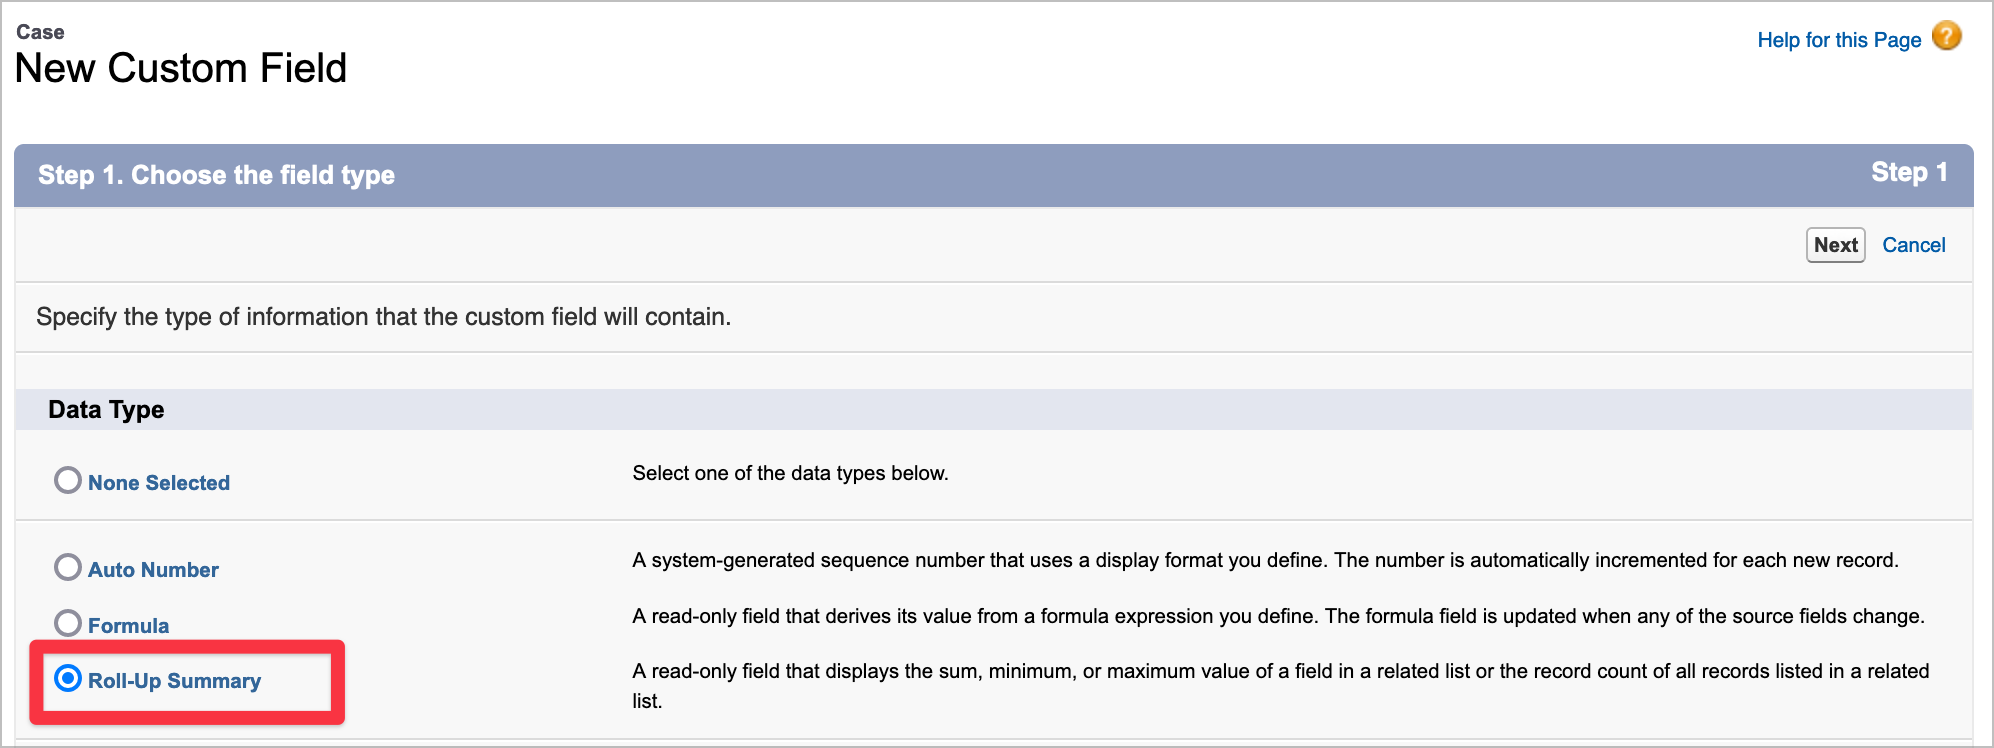Open the Help for this Page link
Viewport: 1994px width, 748px height.
pos(1838,40)
